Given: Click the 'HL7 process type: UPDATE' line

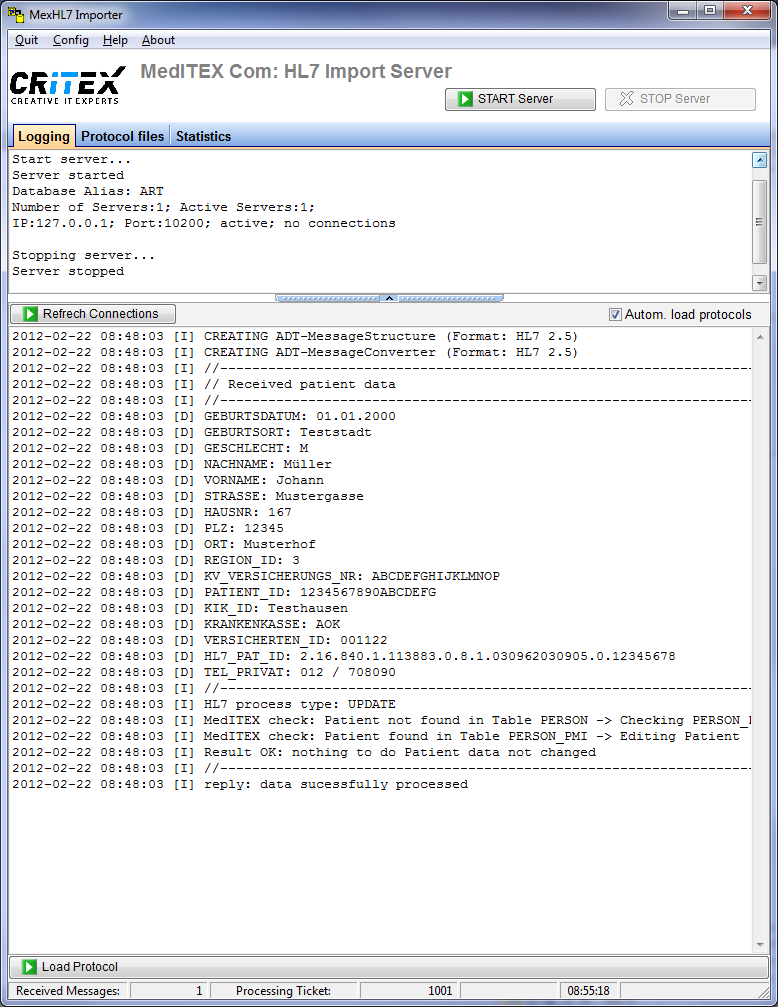Looking at the screenshot, I should [x=204, y=705].
